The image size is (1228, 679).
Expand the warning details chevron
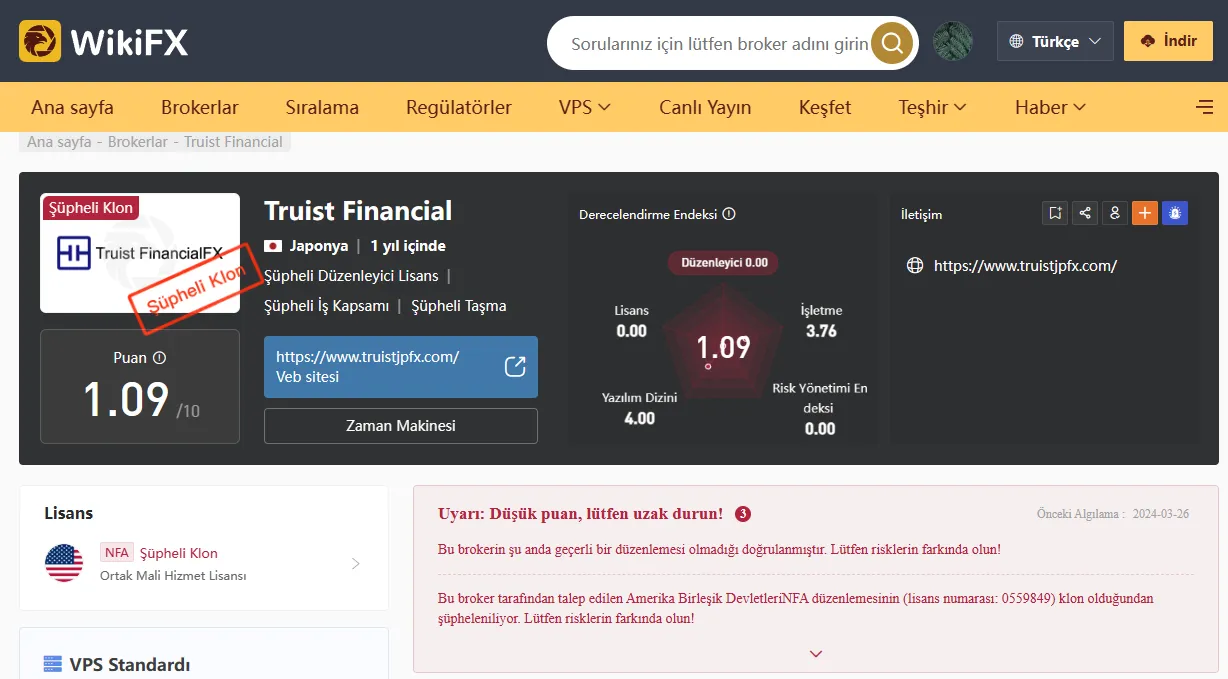coord(816,653)
